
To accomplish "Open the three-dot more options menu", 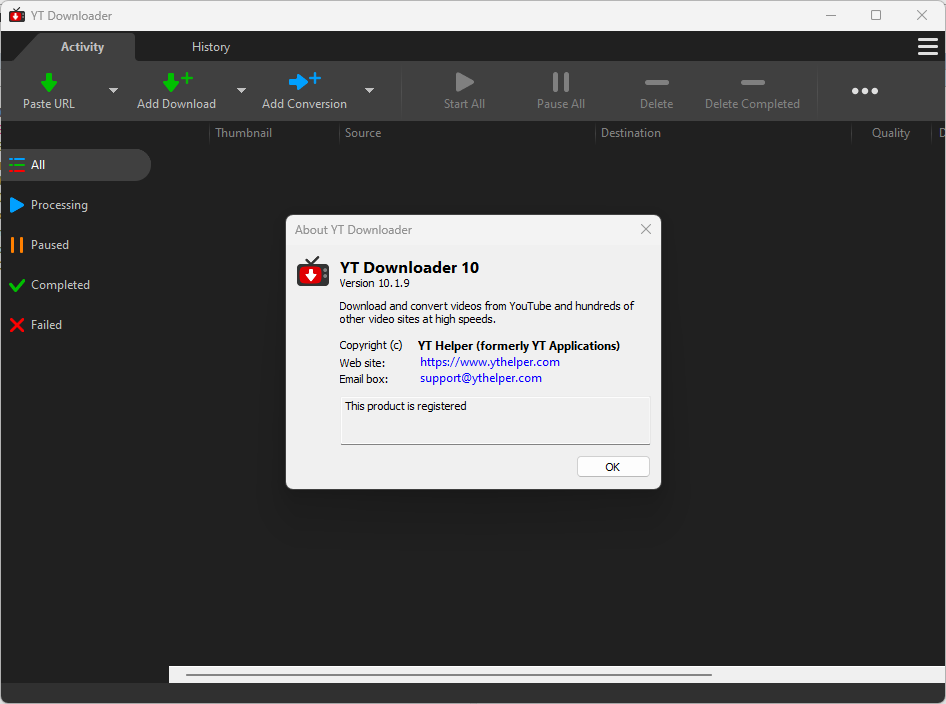I will (x=865, y=90).
